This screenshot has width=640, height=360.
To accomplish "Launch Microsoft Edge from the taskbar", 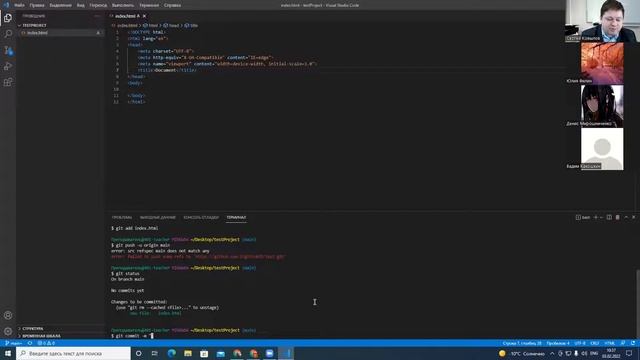I will coord(171,353).
